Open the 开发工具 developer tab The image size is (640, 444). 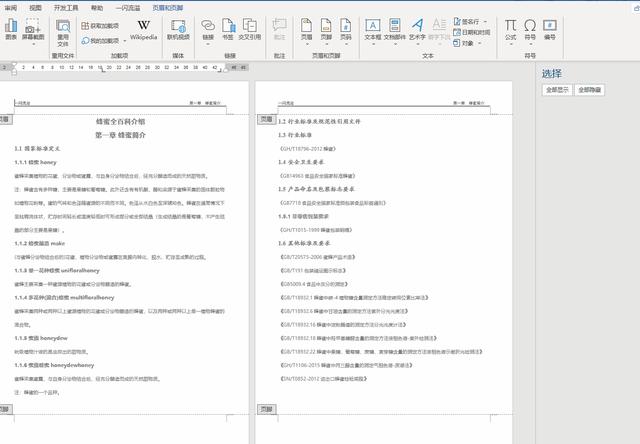(66, 8)
